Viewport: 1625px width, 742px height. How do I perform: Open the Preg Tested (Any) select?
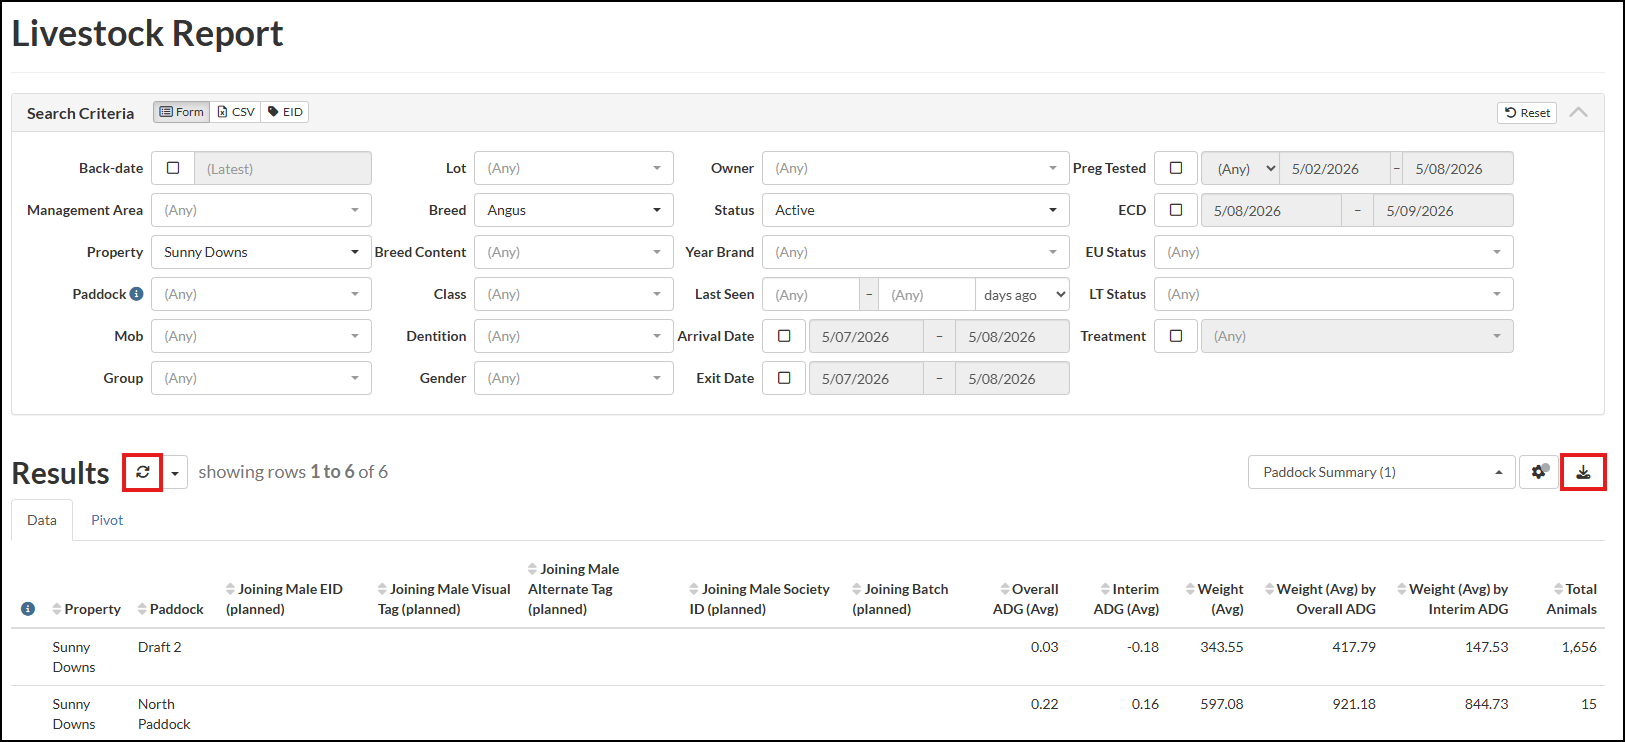tap(1240, 168)
